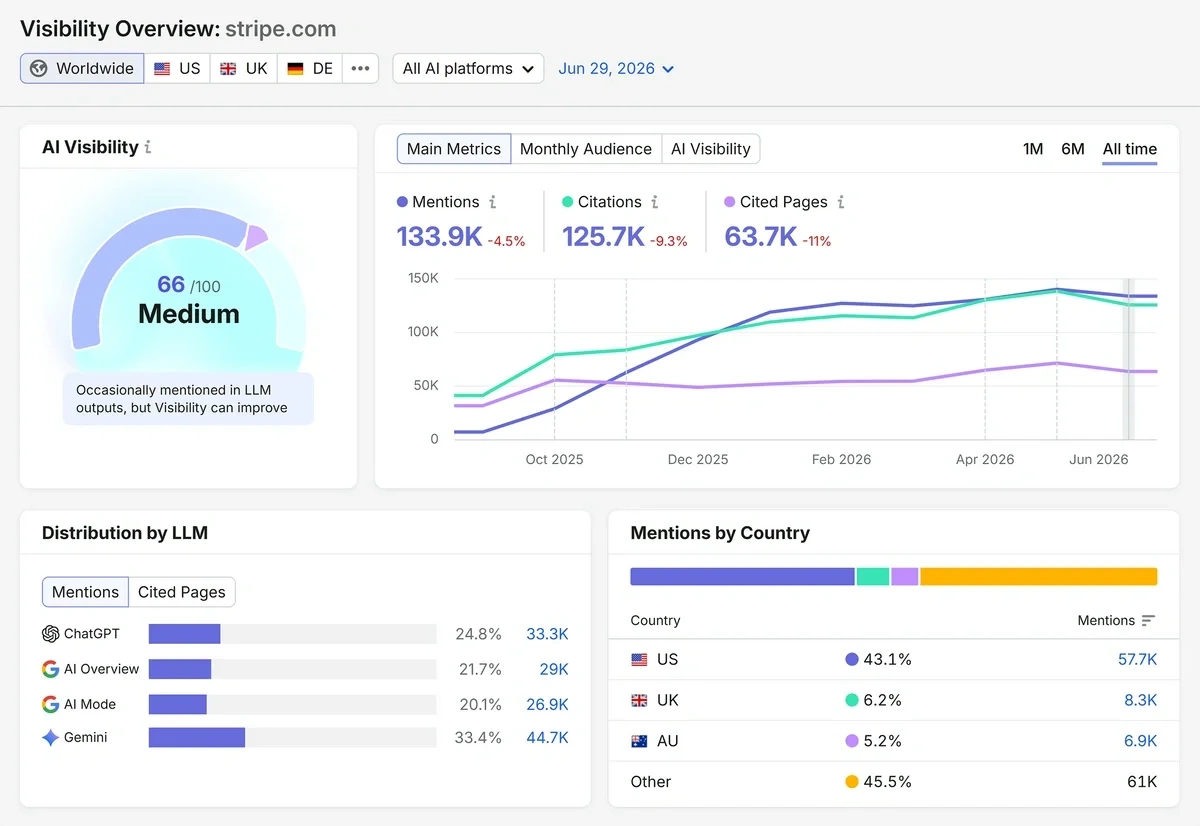
Task: Click the US flag in country table
Action: pyautogui.click(x=639, y=660)
